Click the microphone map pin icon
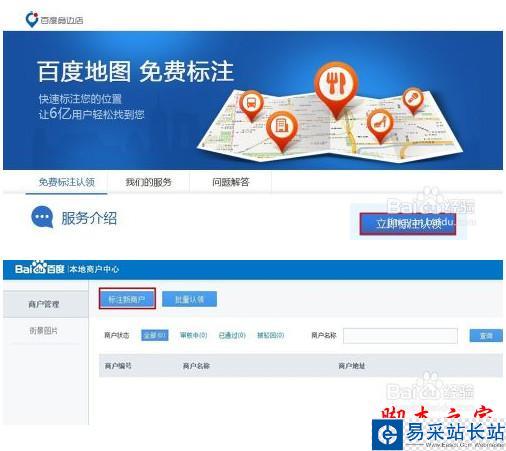The width and height of the screenshot is (506, 451). click(413, 100)
